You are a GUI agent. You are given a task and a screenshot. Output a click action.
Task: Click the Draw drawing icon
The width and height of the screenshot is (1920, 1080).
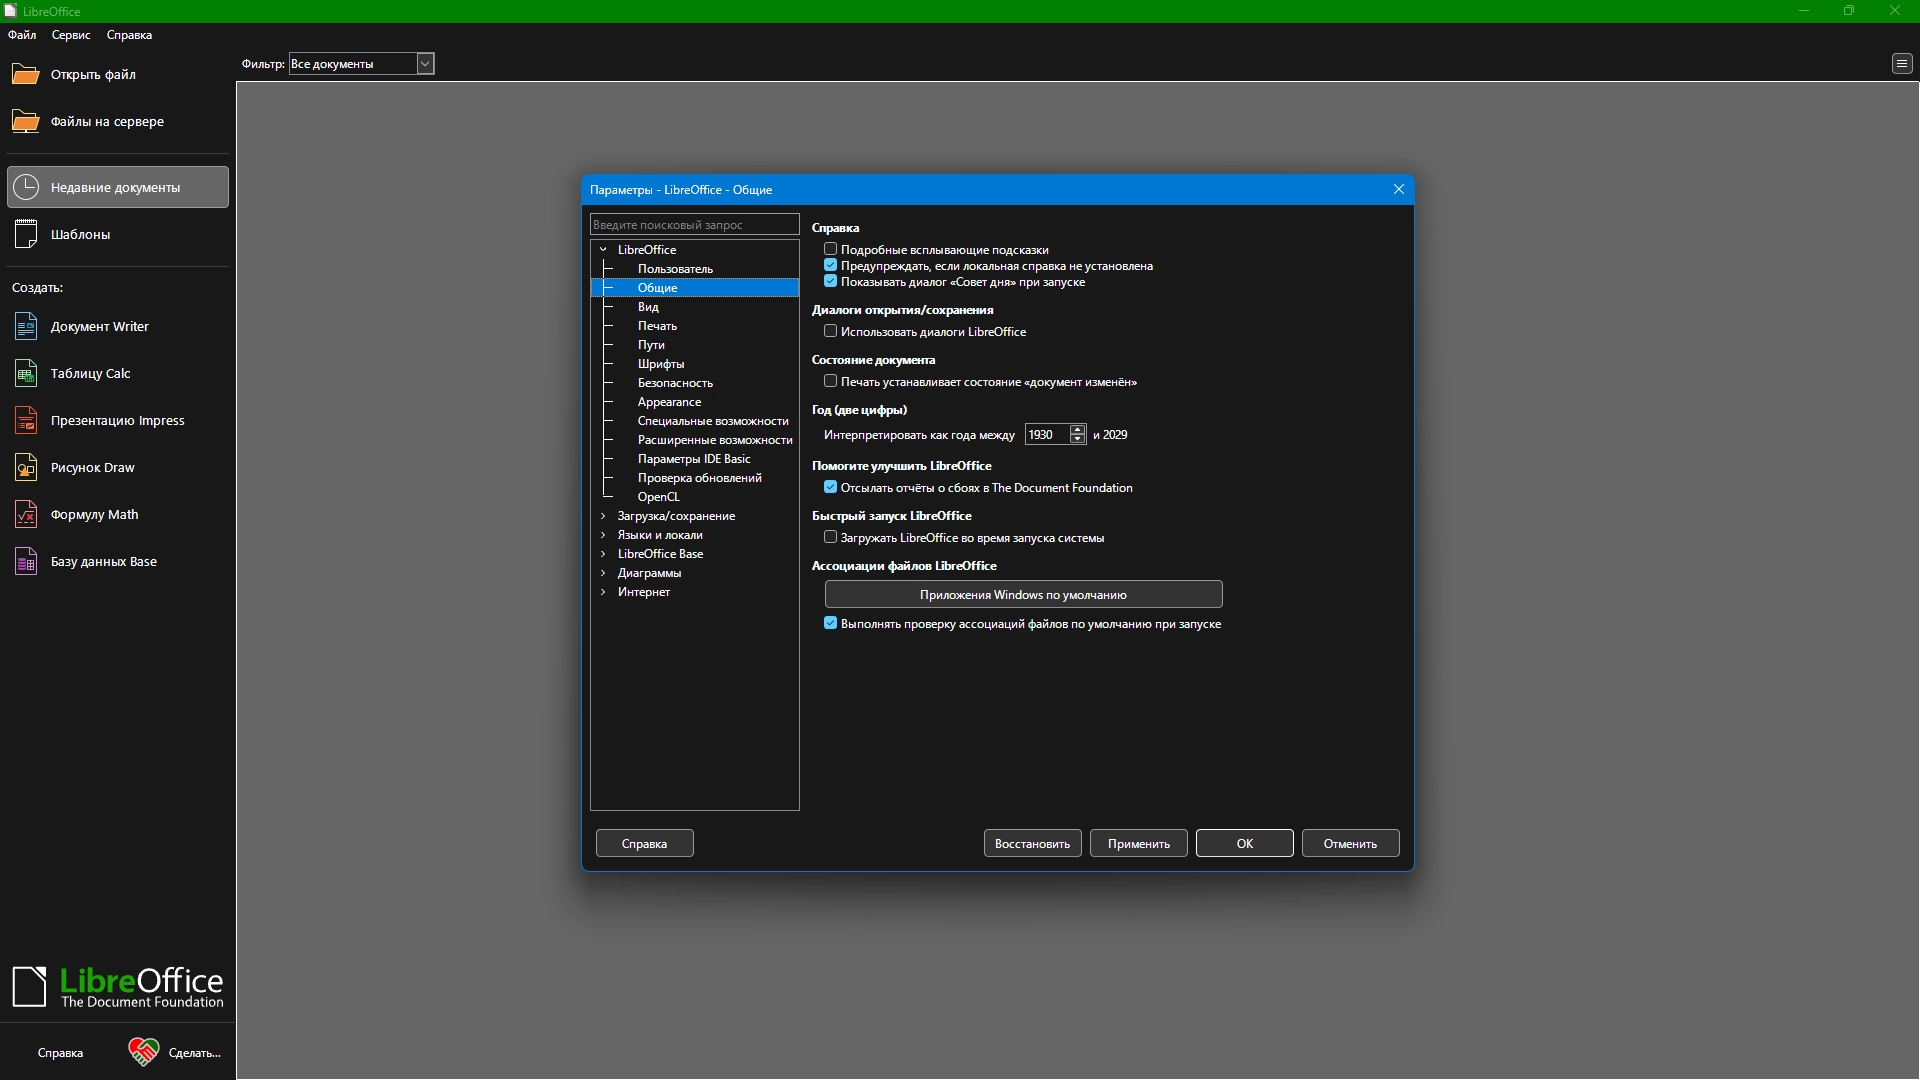click(x=26, y=468)
